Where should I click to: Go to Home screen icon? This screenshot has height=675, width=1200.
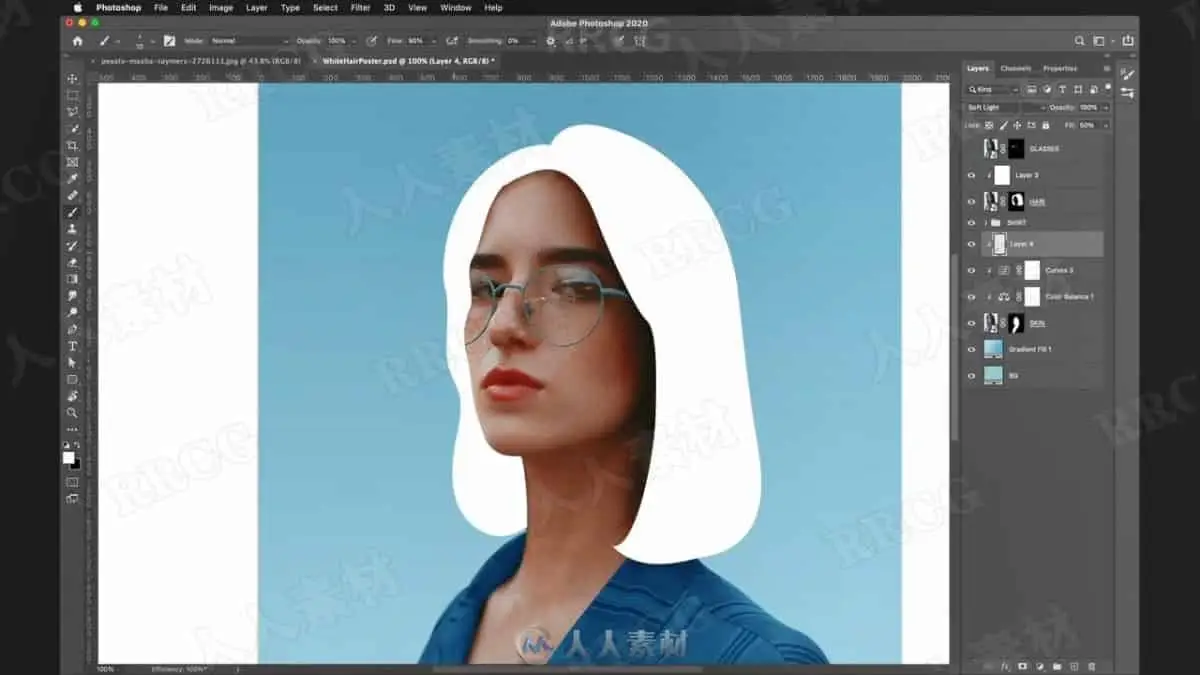point(77,41)
